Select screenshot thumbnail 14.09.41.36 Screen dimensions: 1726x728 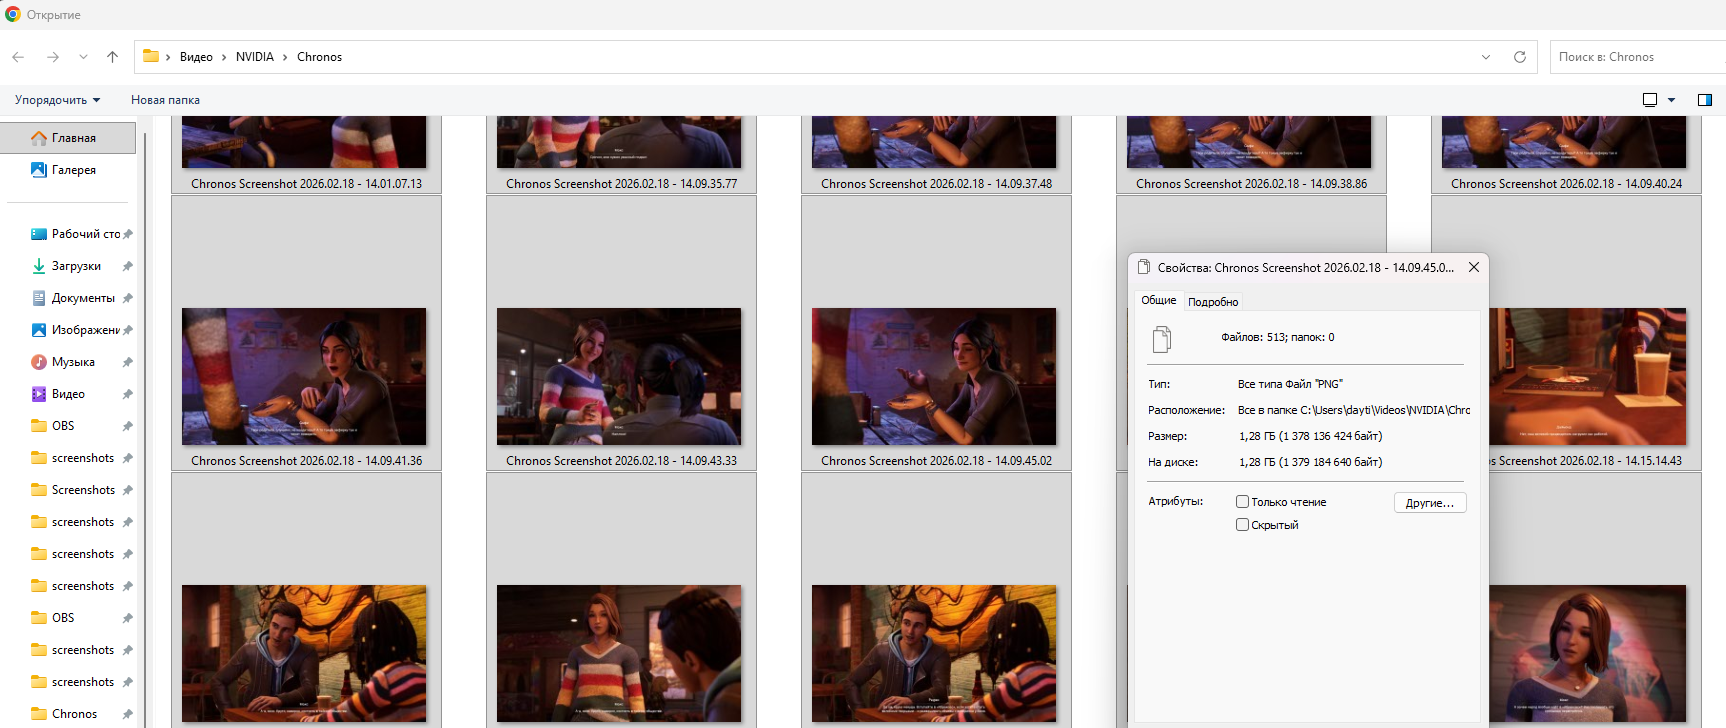[304, 376]
